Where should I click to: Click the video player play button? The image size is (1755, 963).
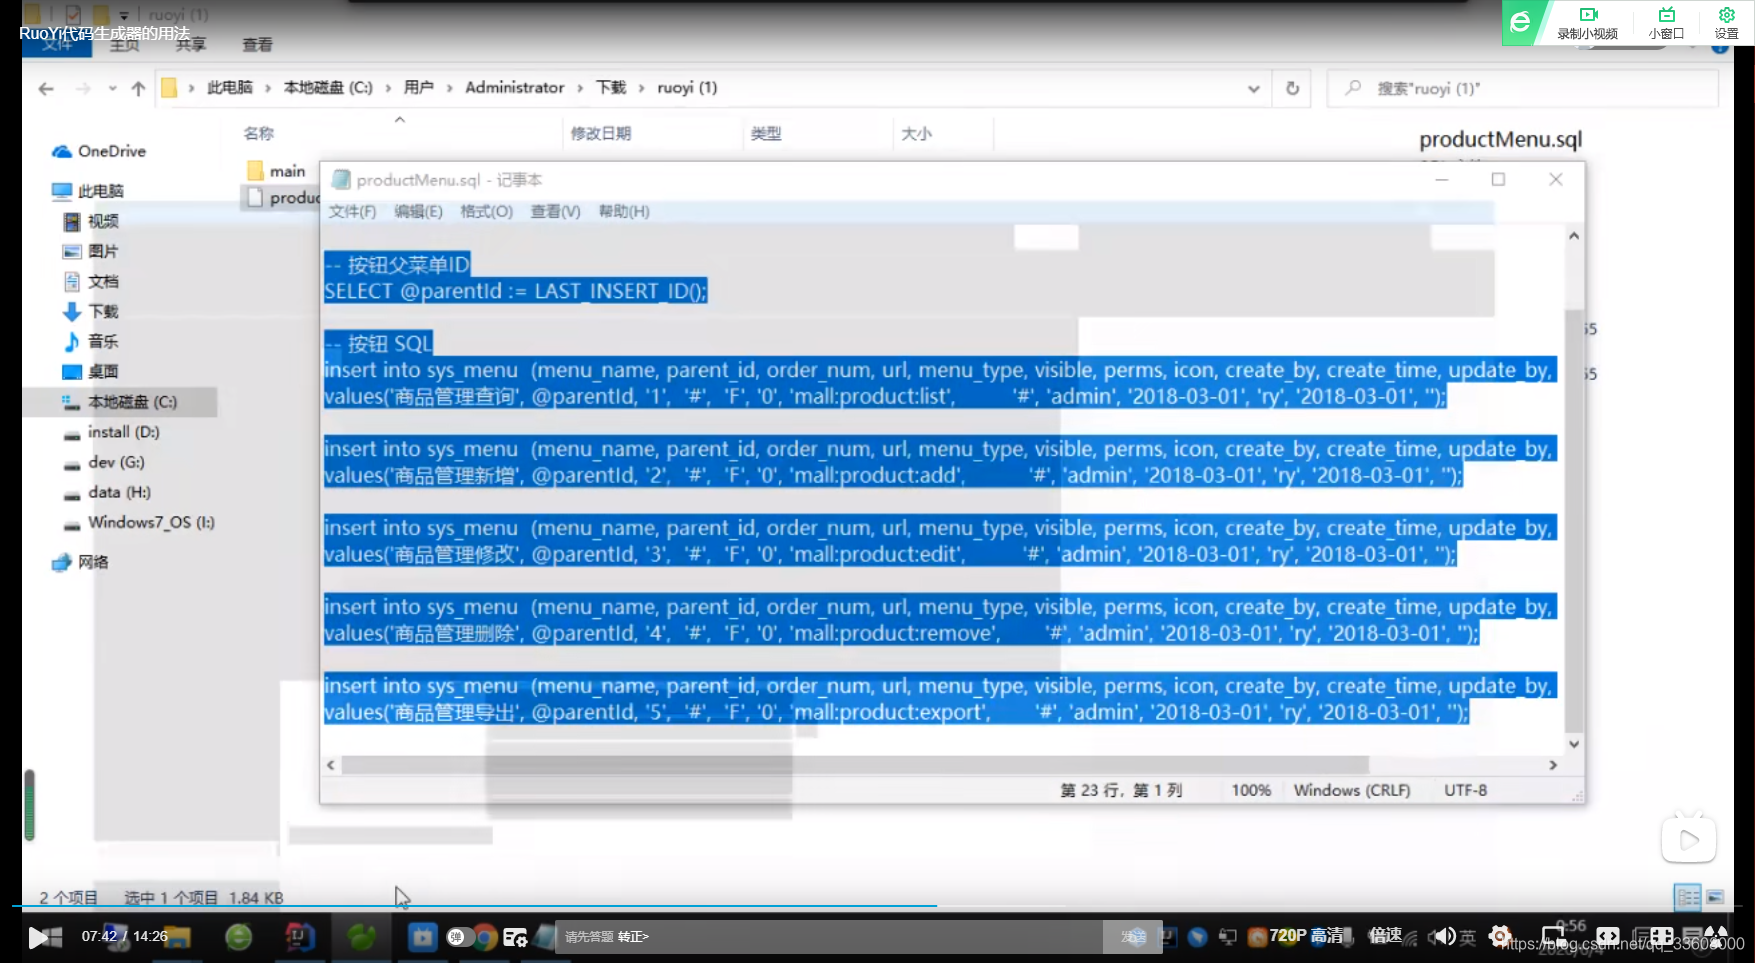tap(40, 937)
